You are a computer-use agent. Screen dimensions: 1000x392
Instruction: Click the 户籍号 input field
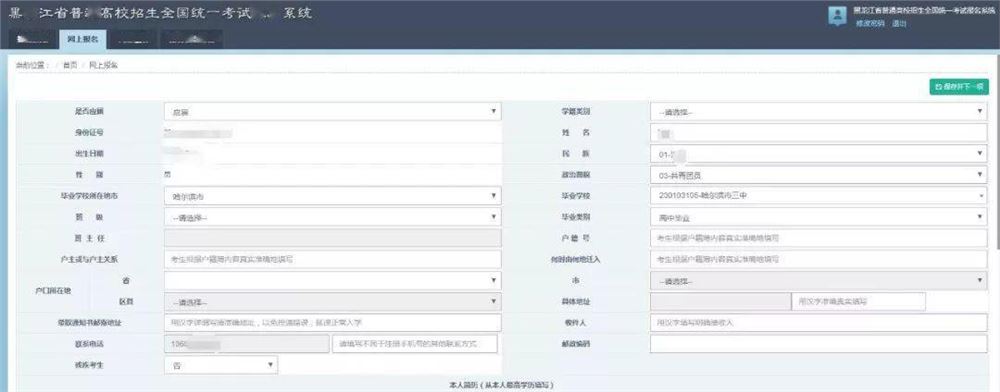tap(818, 238)
